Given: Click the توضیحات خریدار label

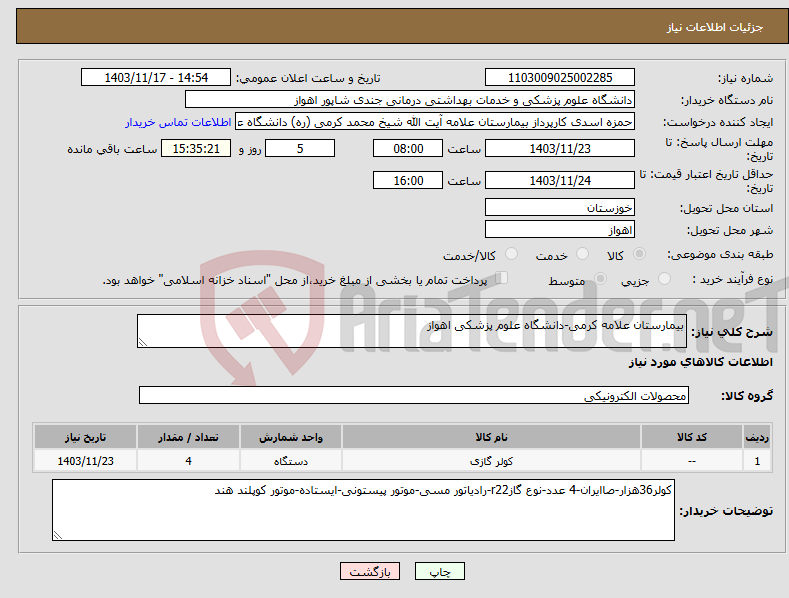Looking at the screenshot, I should 726,511.
